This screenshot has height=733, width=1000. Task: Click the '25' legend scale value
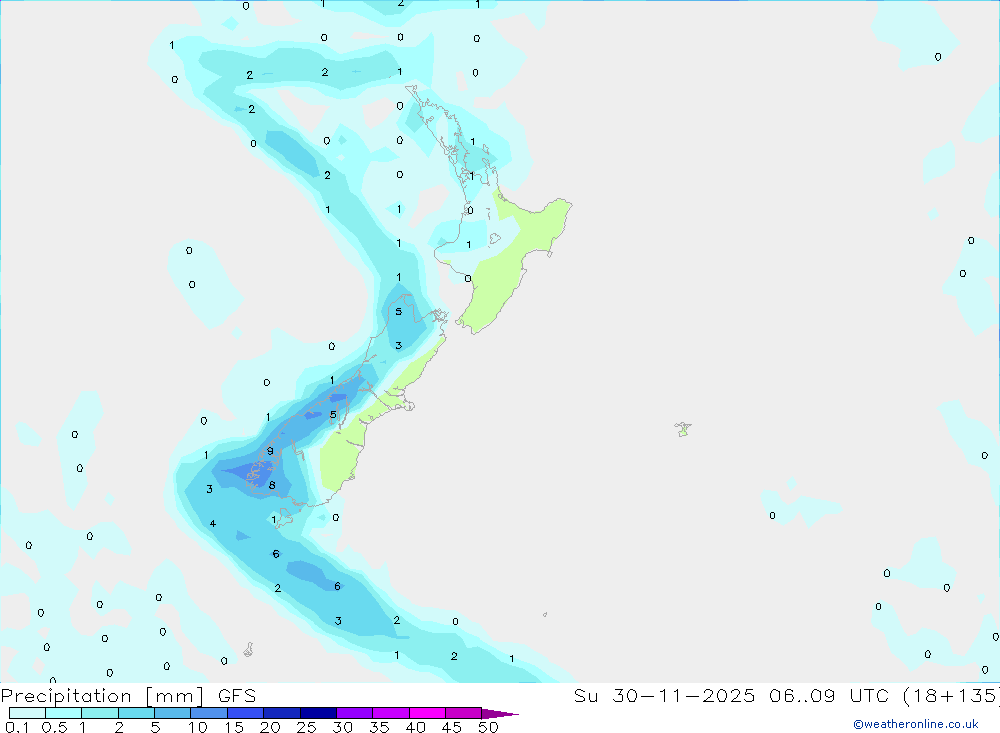coord(306,727)
